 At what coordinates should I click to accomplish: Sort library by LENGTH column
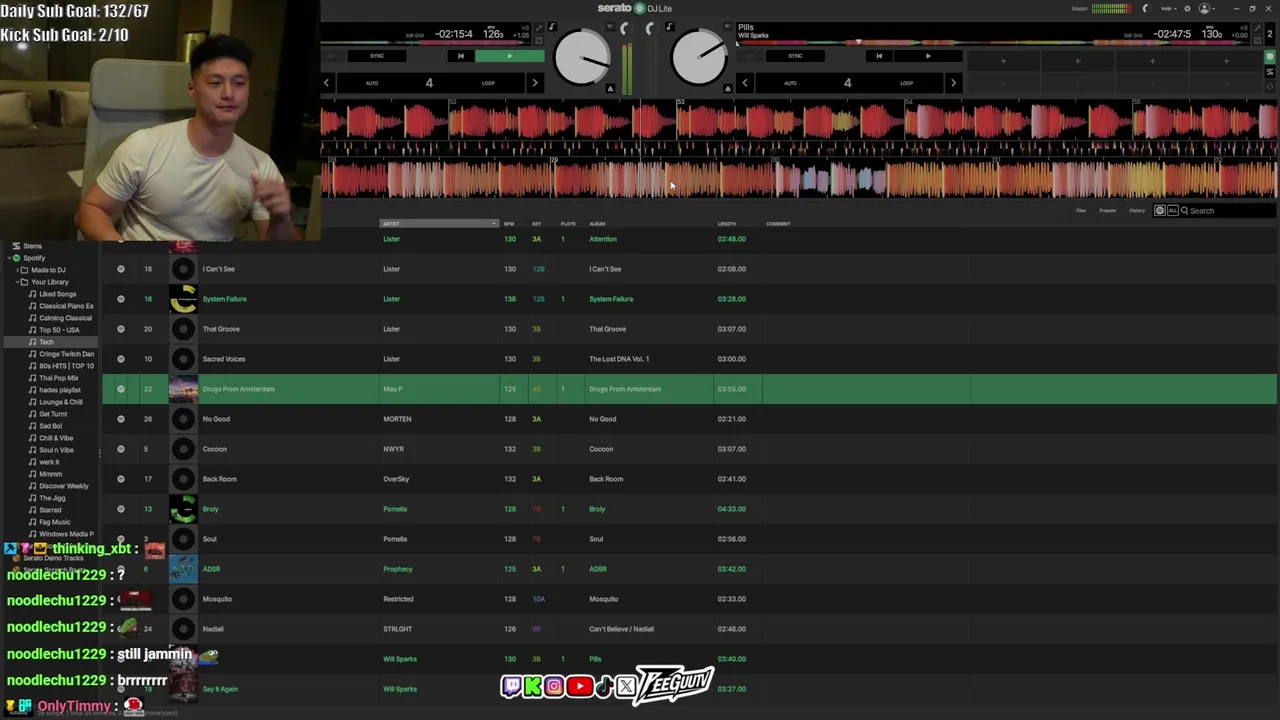[x=727, y=224]
